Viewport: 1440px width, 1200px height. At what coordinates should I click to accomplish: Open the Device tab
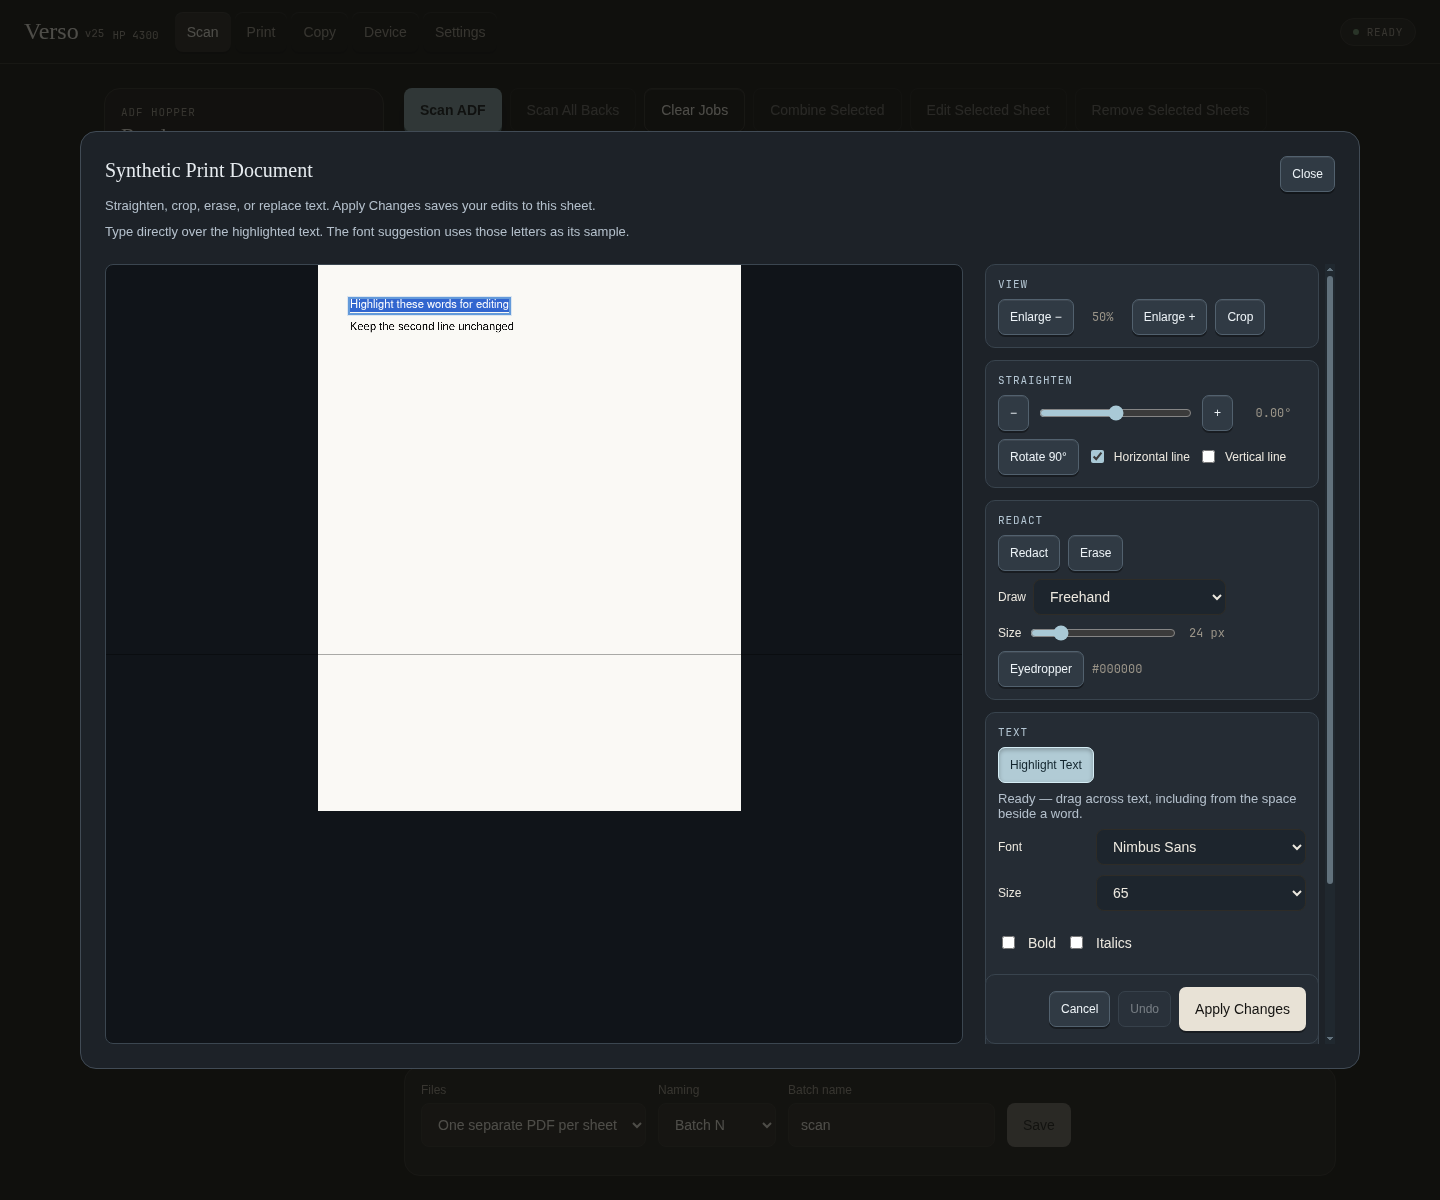[x=385, y=32]
